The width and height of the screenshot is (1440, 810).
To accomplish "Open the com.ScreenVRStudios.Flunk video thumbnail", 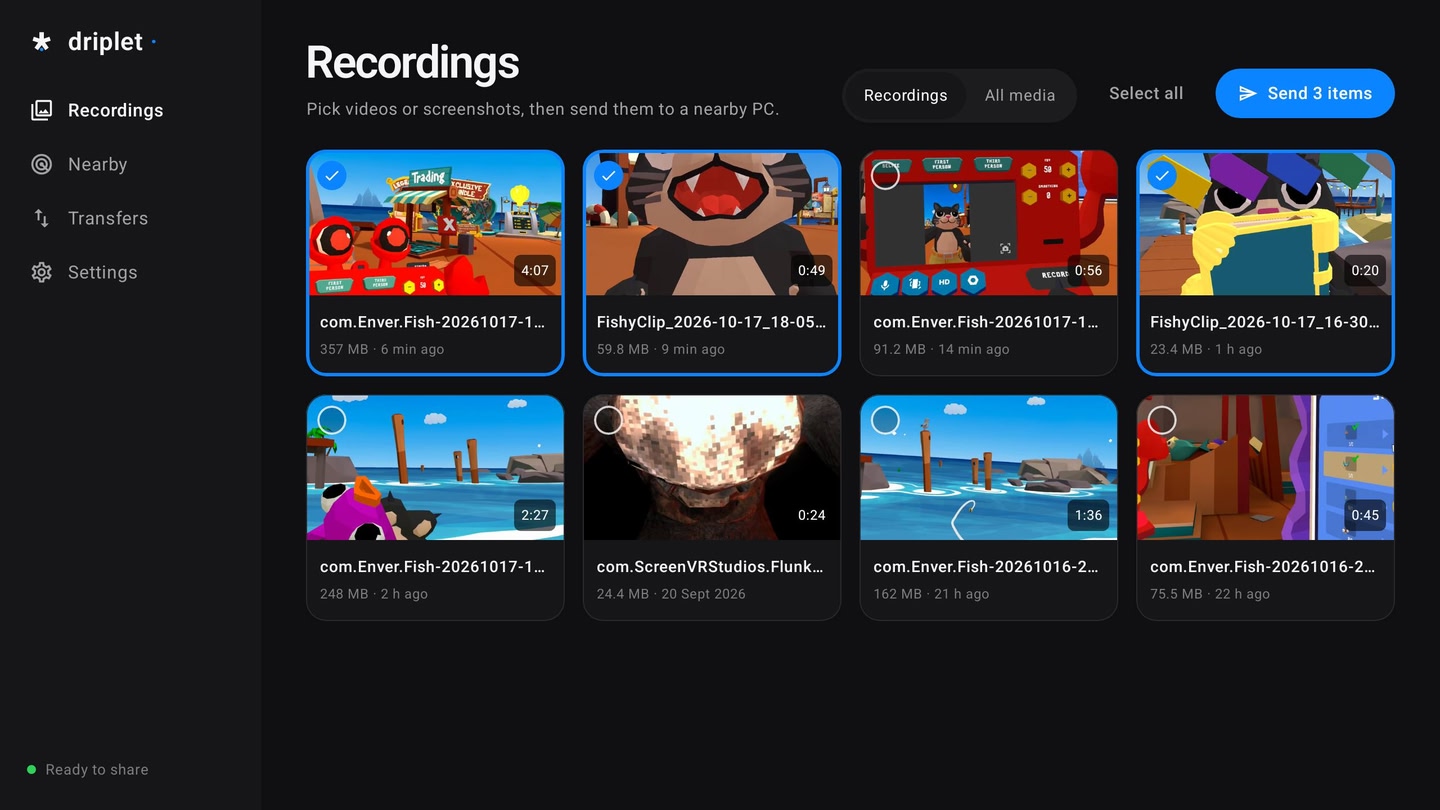I will click(x=712, y=467).
